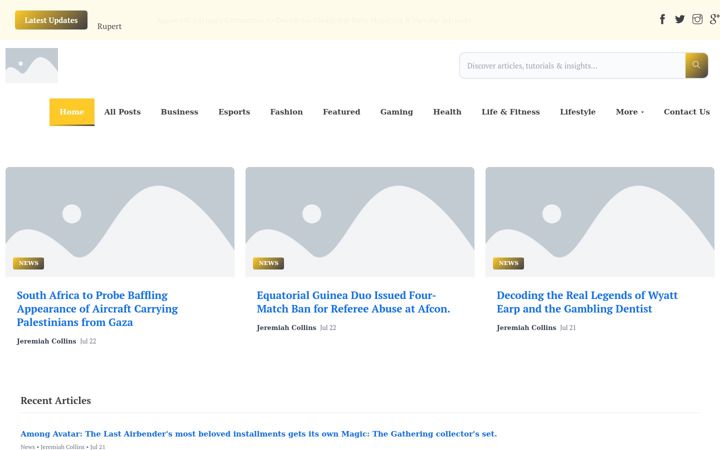Open Equatorial Guinea Duo ban article
The width and height of the screenshot is (720, 450).
point(353,302)
